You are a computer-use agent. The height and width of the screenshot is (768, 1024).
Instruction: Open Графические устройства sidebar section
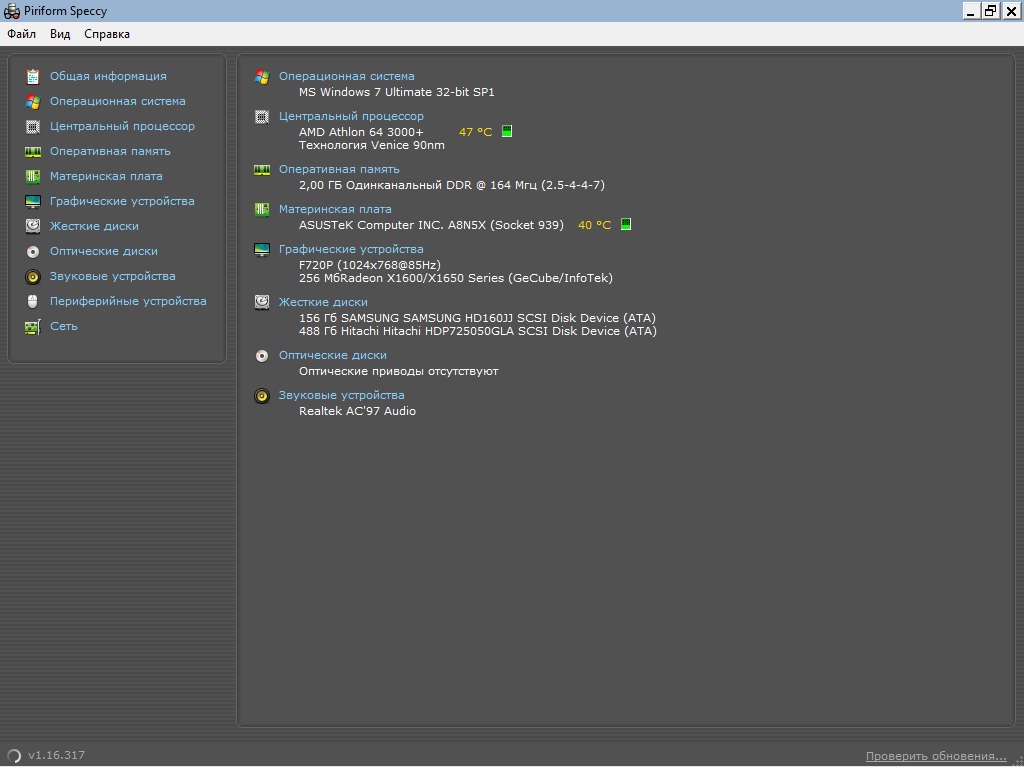pyautogui.click(x=122, y=201)
